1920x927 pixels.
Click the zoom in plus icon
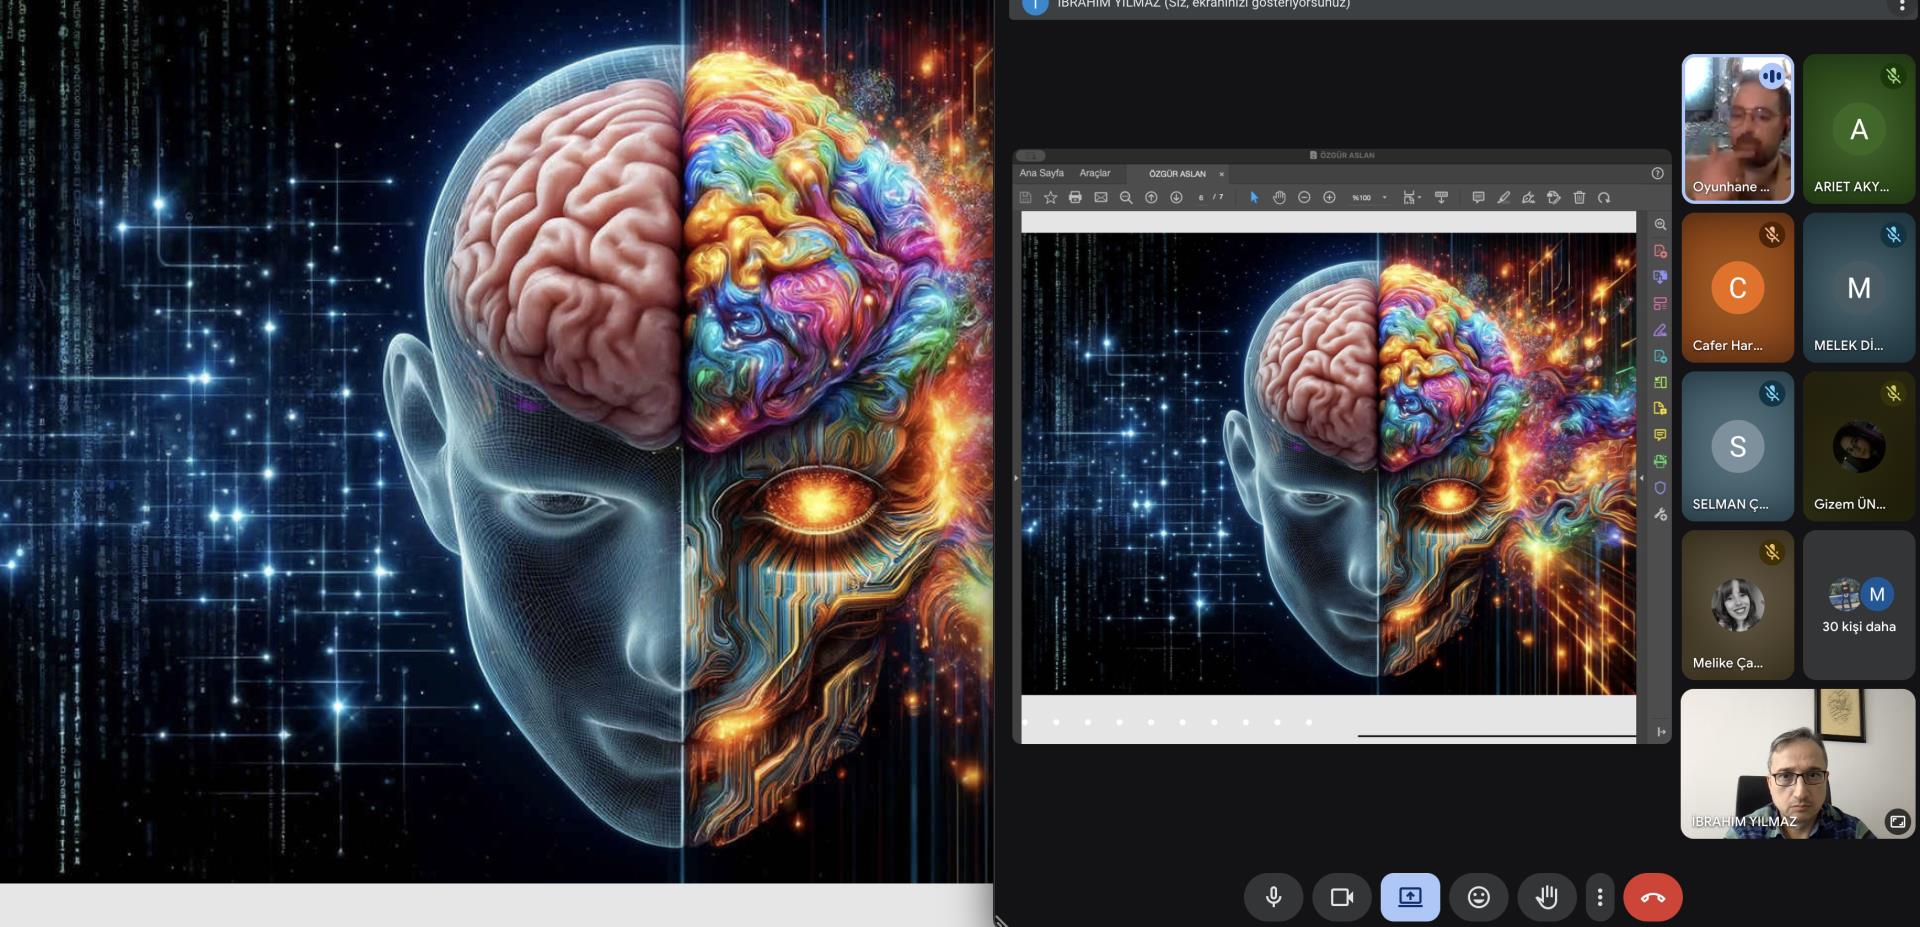(x=1329, y=198)
